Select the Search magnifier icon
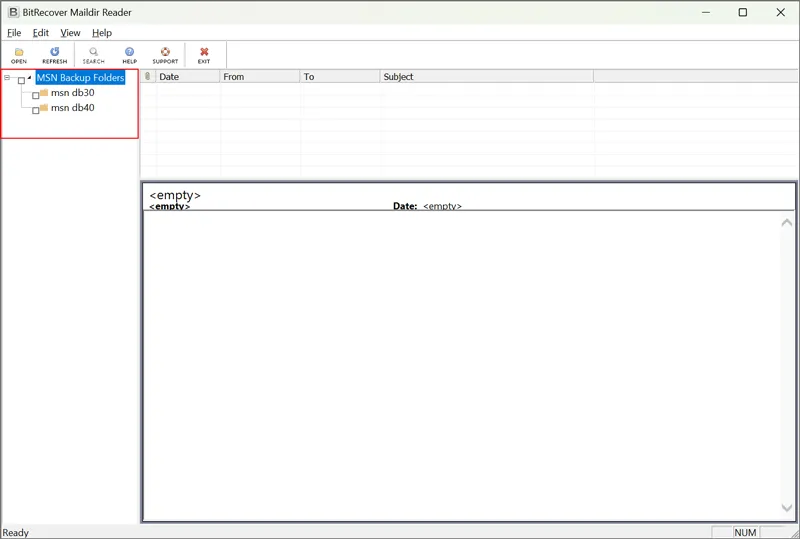 (93, 52)
